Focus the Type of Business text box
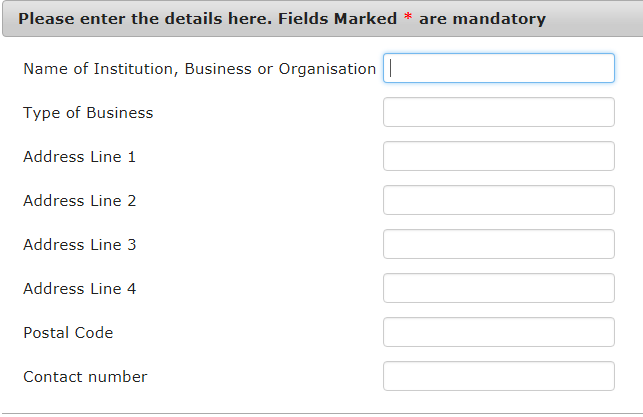The width and height of the screenshot is (643, 417). pos(498,112)
